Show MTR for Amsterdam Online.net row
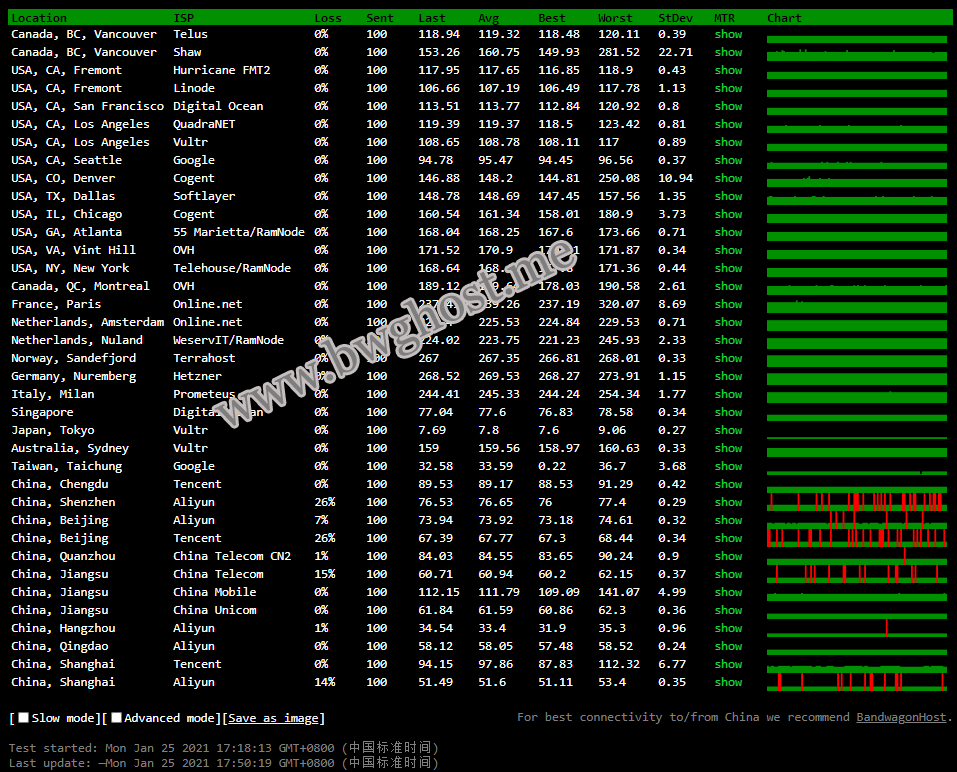This screenshot has height=772, width=957. (729, 322)
